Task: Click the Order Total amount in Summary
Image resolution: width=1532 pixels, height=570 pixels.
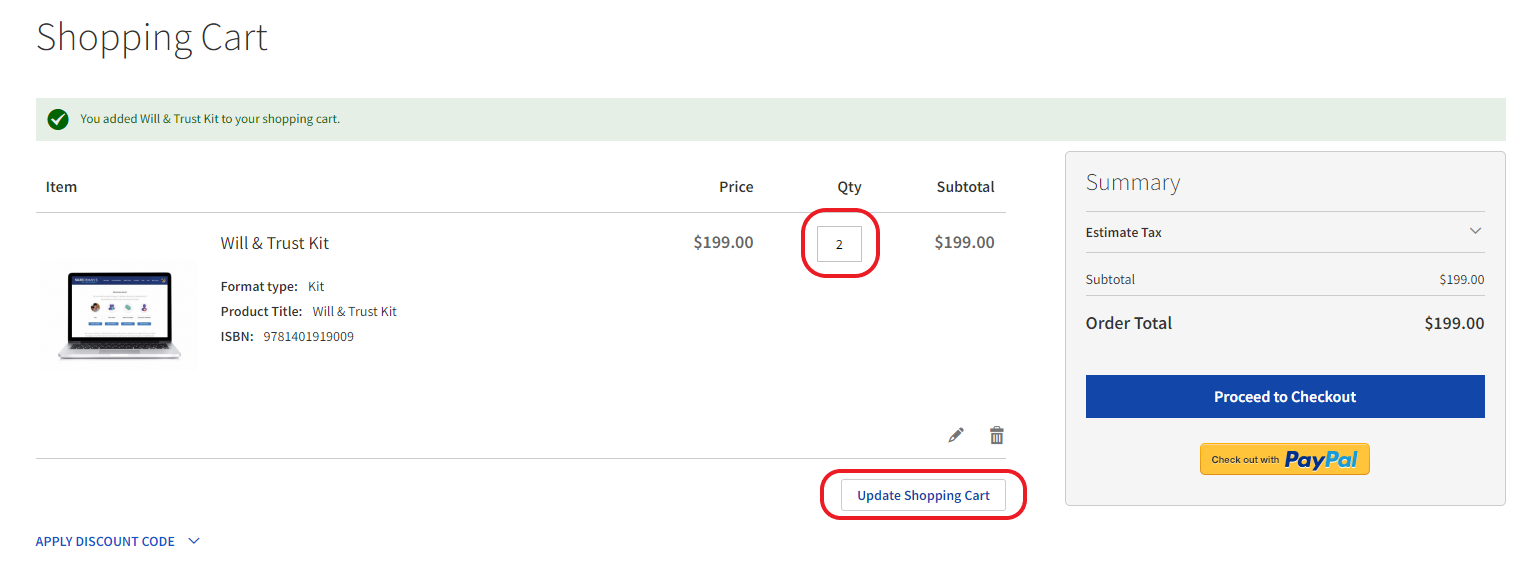Action: (x=1454, y=323)
